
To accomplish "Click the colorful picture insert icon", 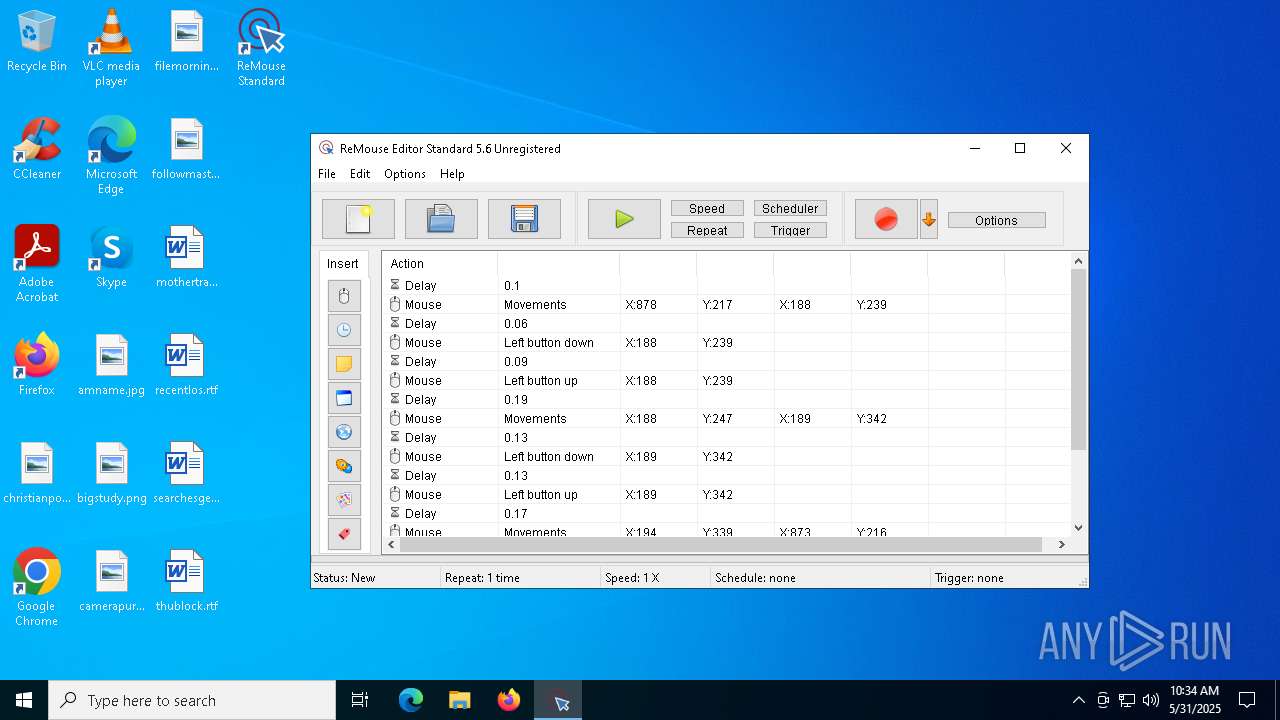I will [344, 500].
